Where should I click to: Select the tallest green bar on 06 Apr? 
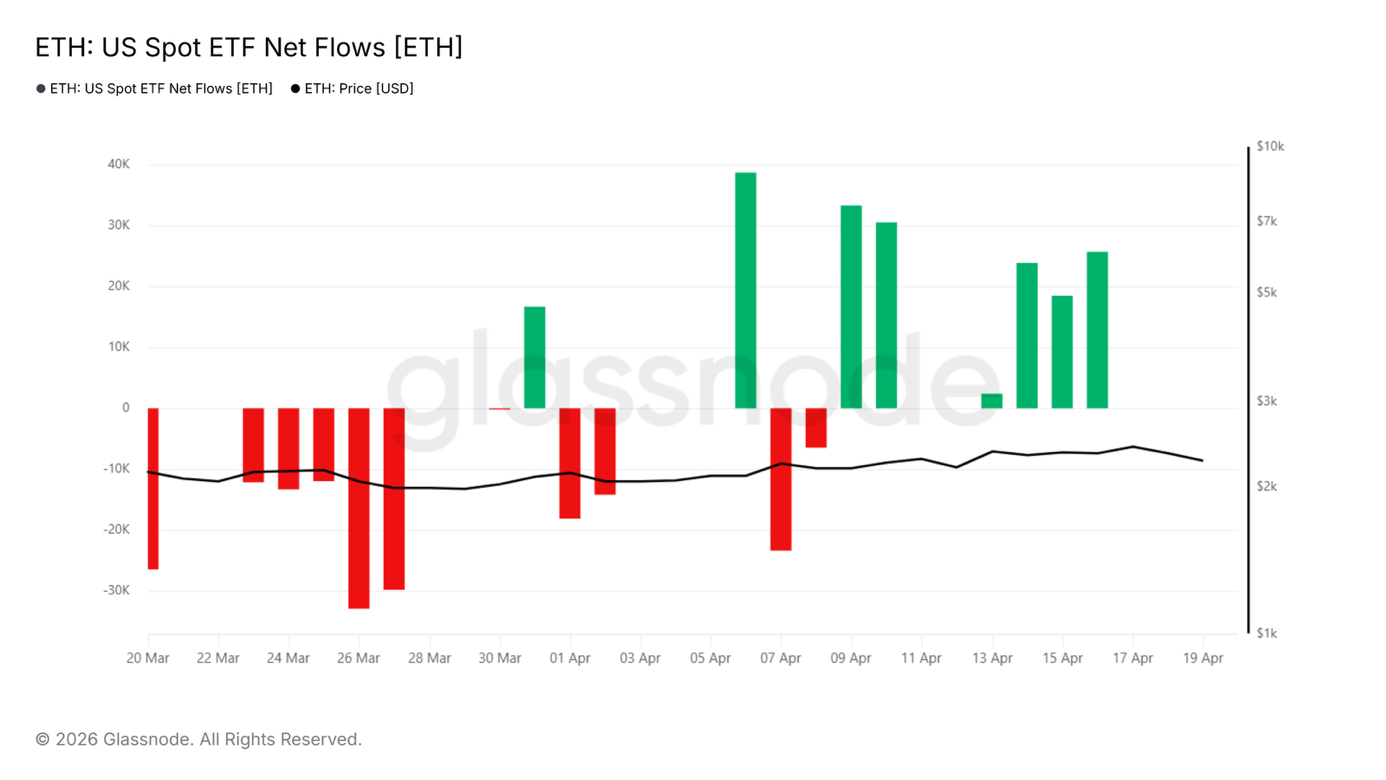[746, 290]
